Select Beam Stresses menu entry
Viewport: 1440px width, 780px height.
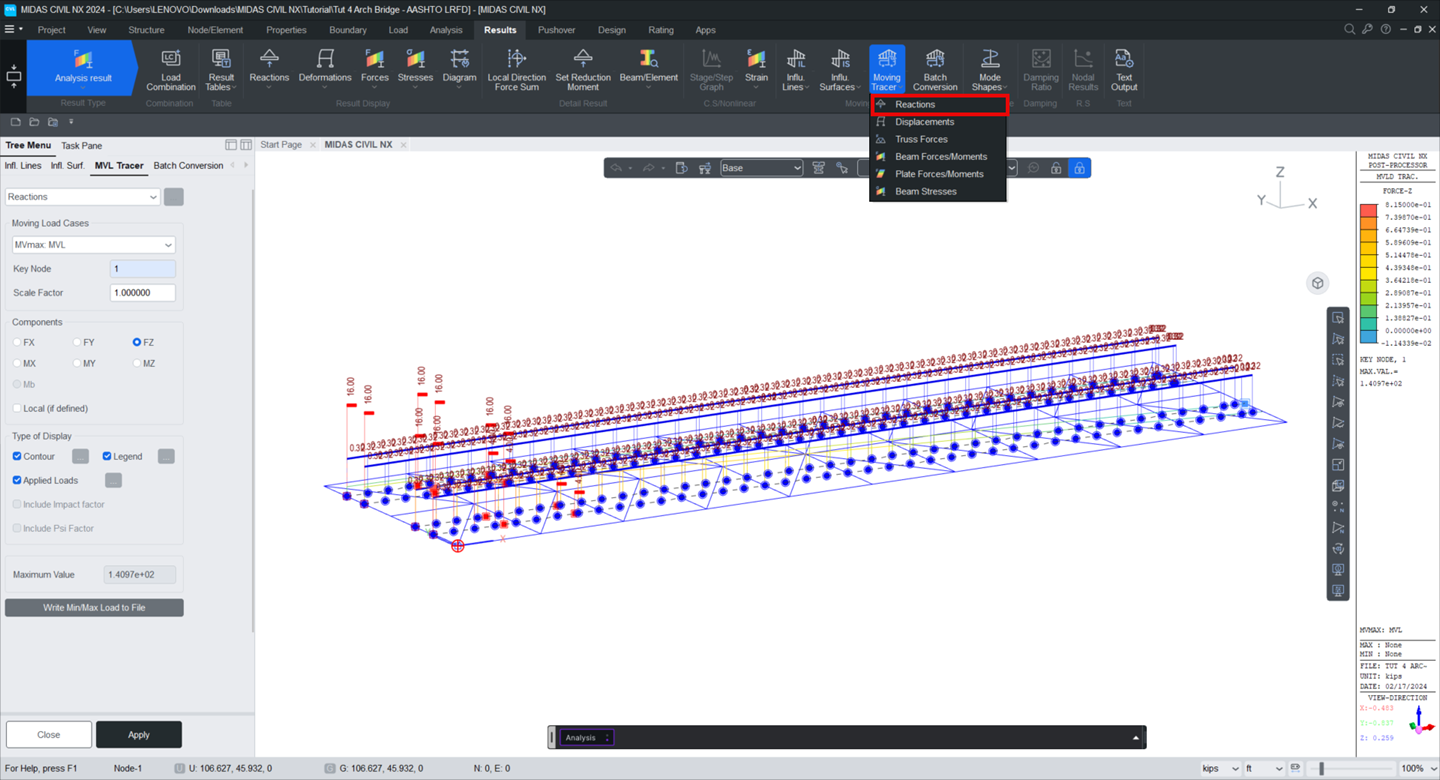(938, 192)
